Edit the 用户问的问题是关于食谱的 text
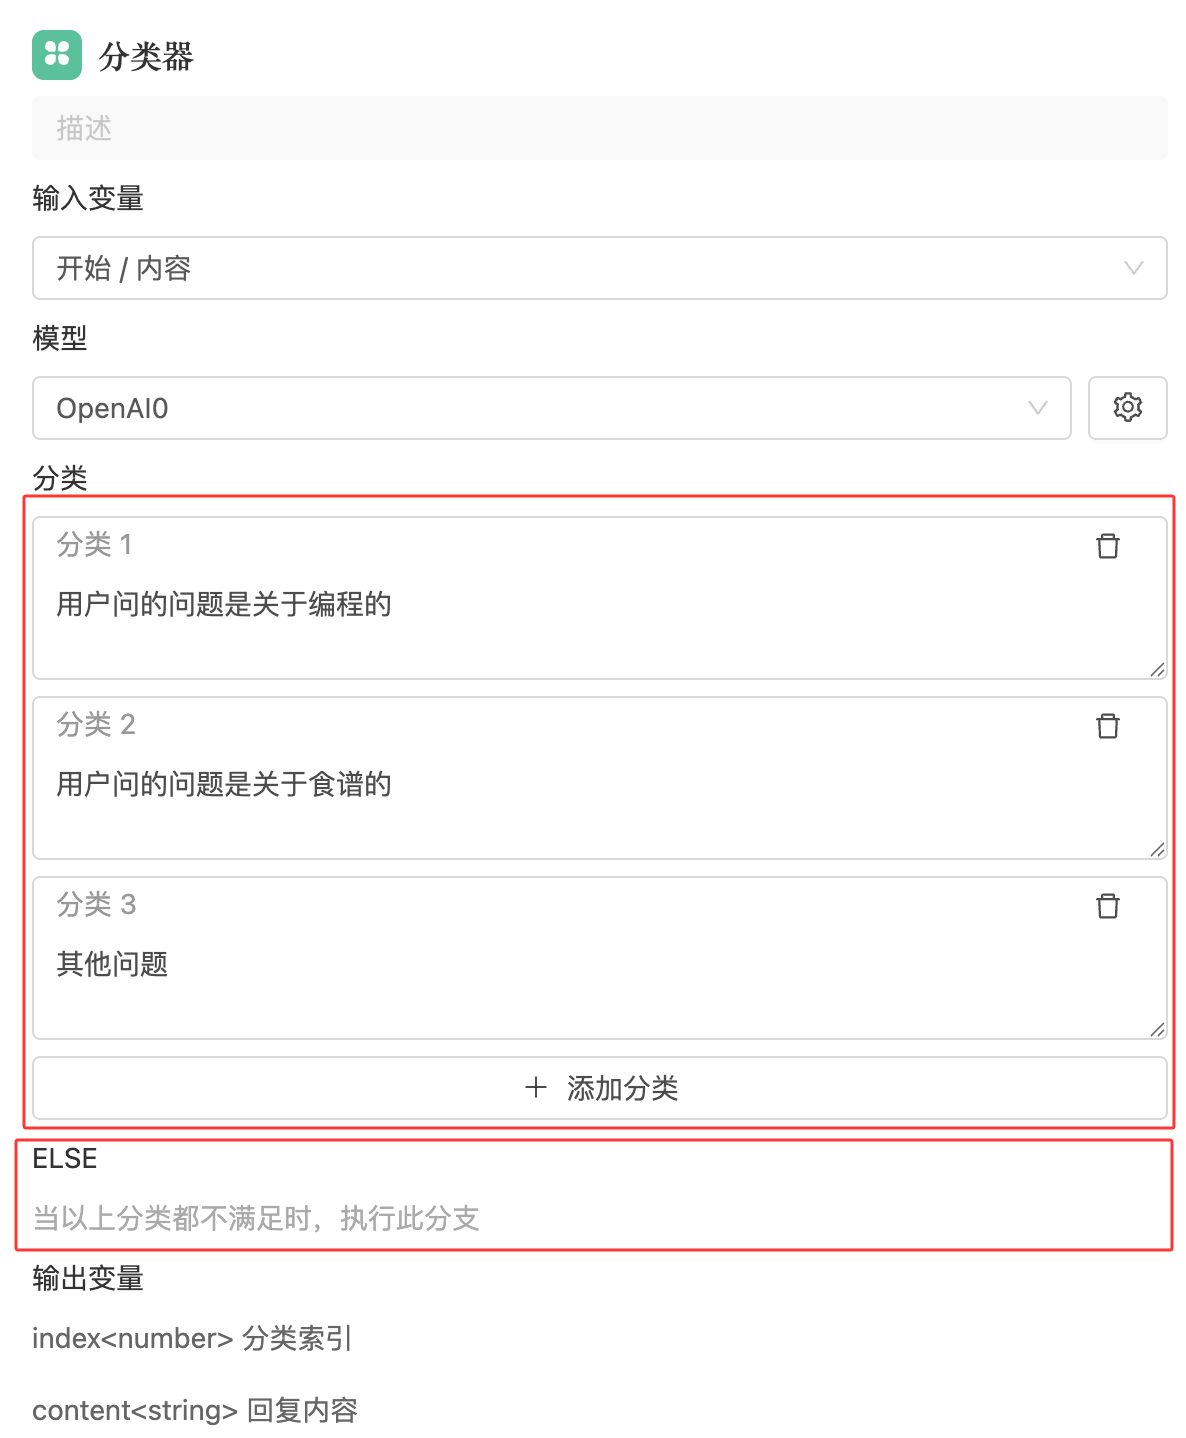1186x1438 pixels. coord(224,785)
